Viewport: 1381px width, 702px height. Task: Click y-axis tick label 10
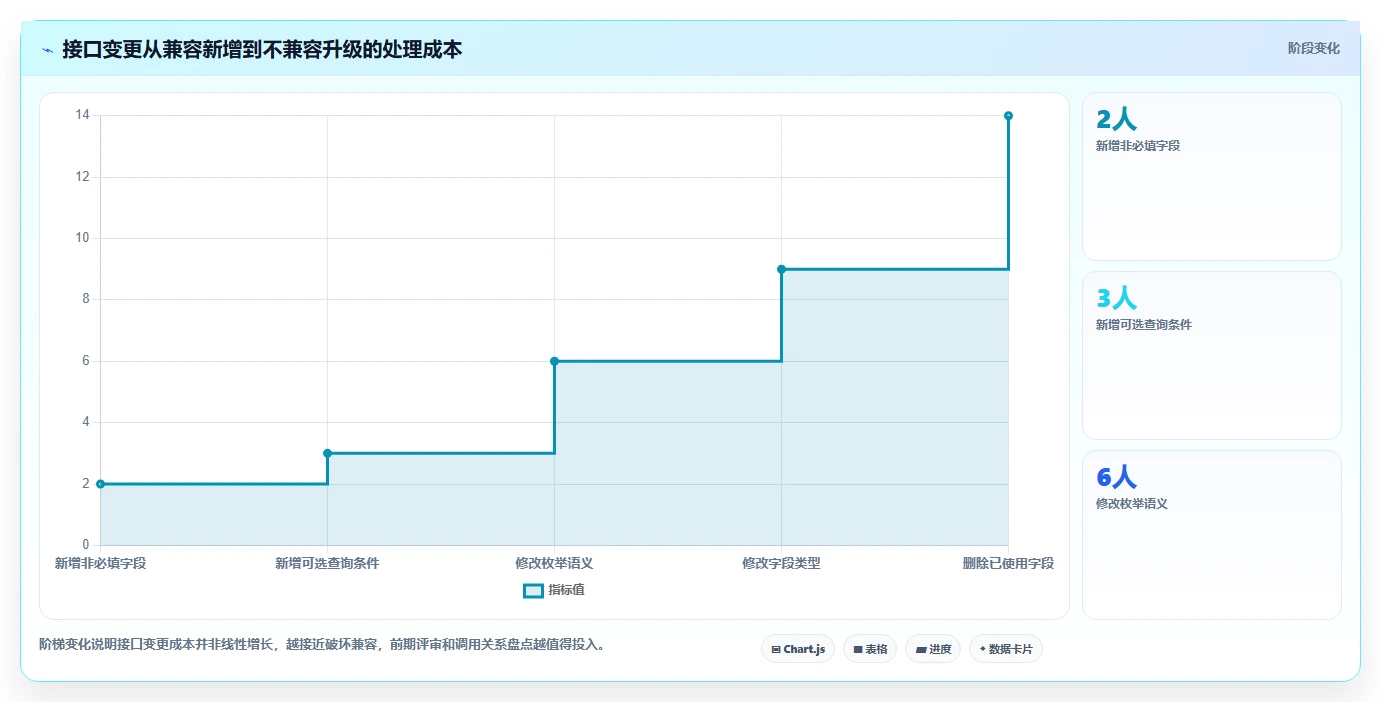(82, 238)
